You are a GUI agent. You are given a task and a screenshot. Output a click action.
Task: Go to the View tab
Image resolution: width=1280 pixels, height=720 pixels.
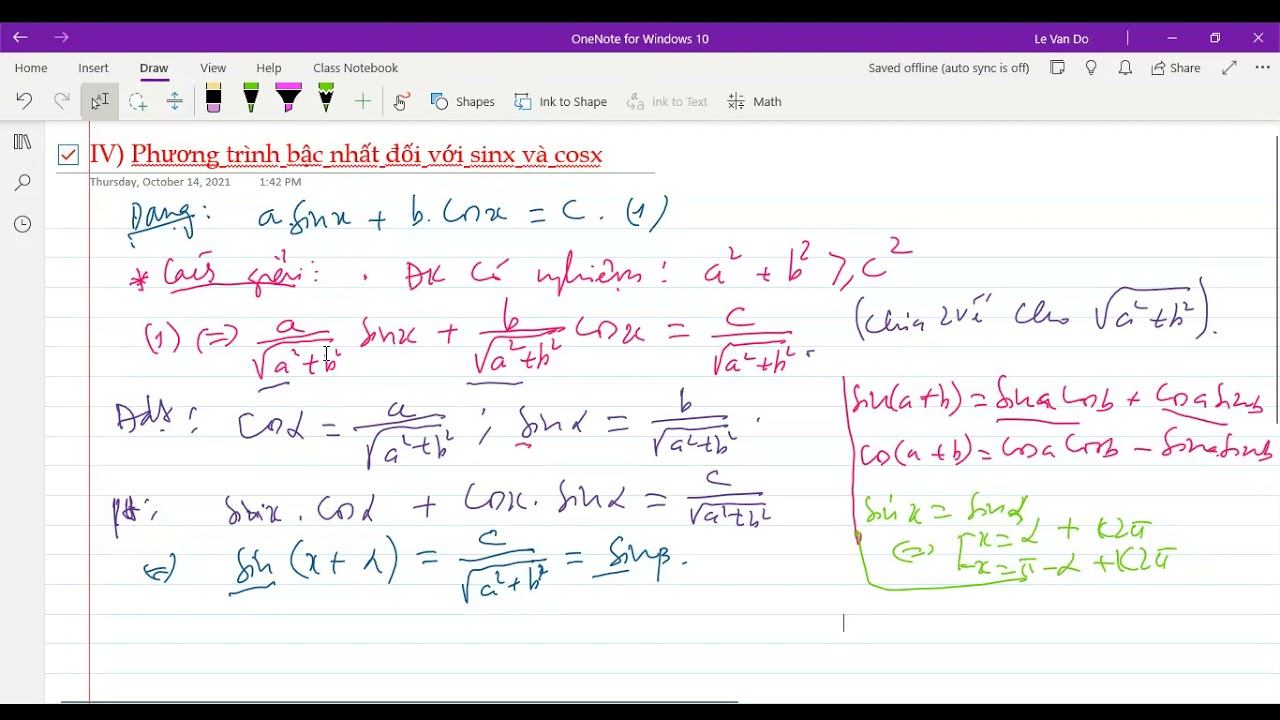(x=213, y=68)
